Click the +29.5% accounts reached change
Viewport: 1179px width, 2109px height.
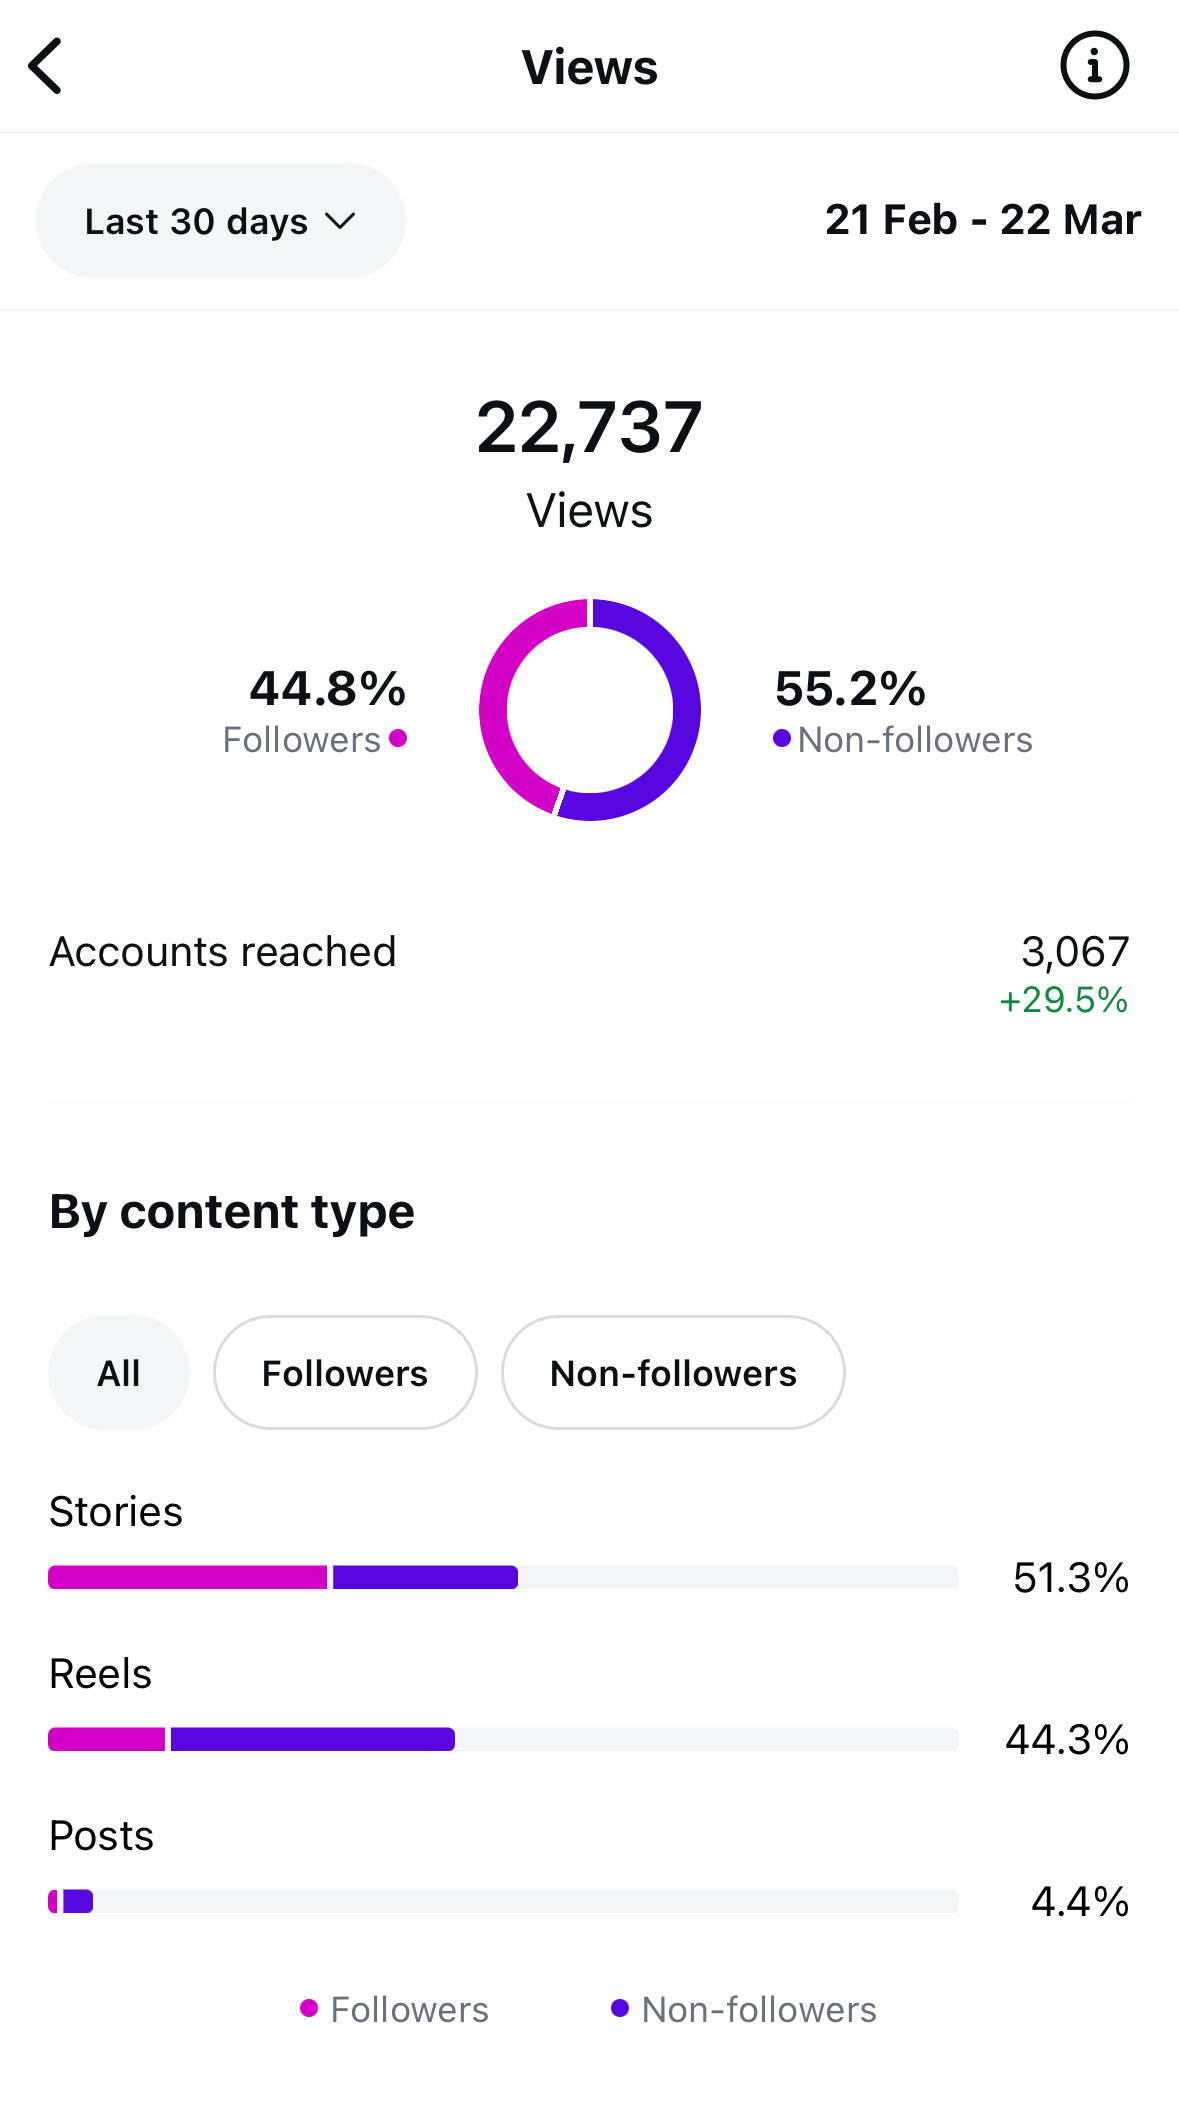tap(1063, 1000)
